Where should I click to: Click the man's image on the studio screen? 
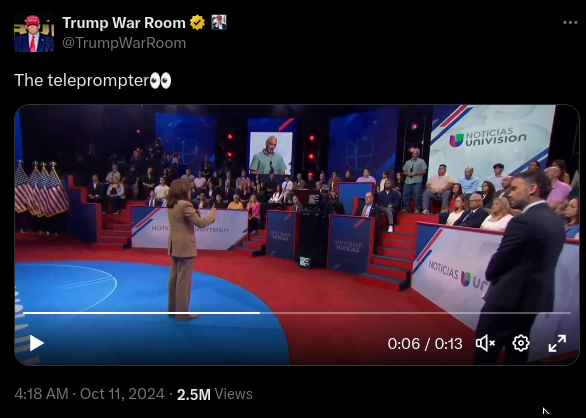click(x=271, y=153)
